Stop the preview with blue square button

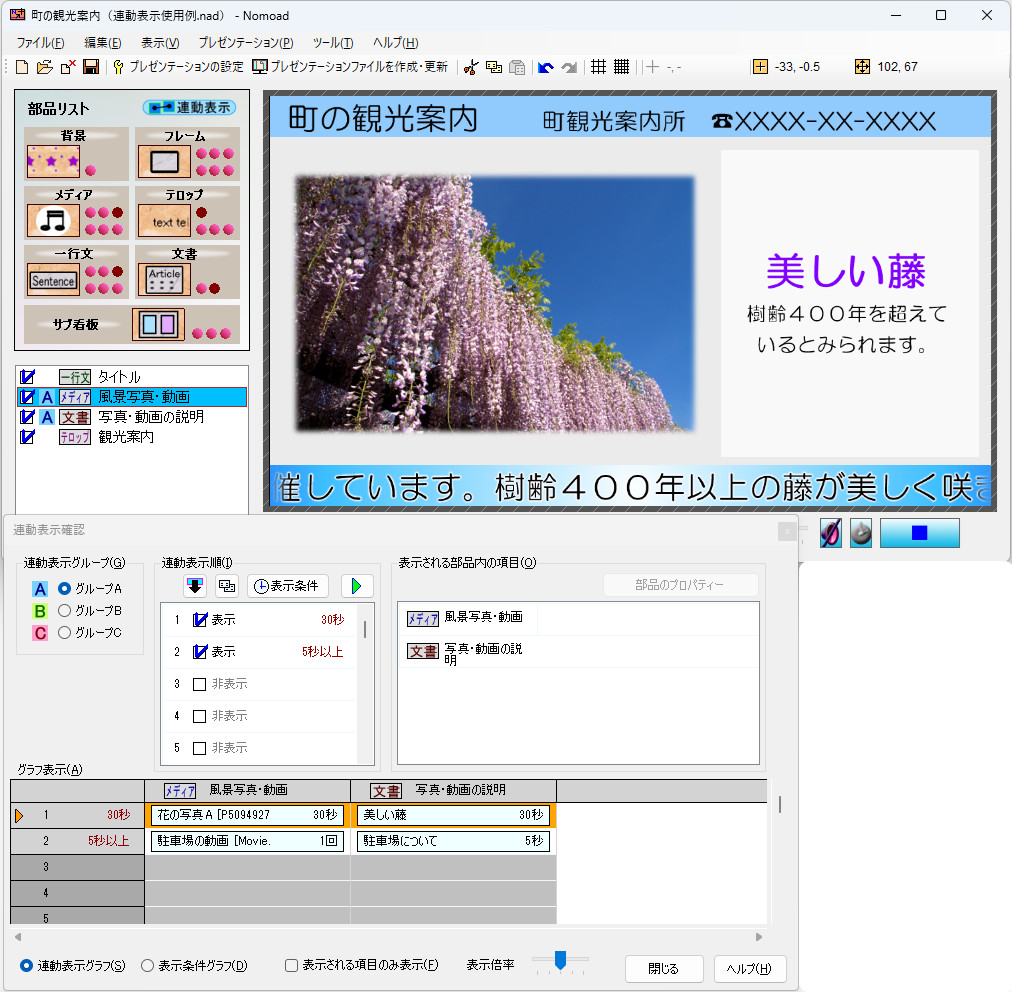tap(920, 533)
